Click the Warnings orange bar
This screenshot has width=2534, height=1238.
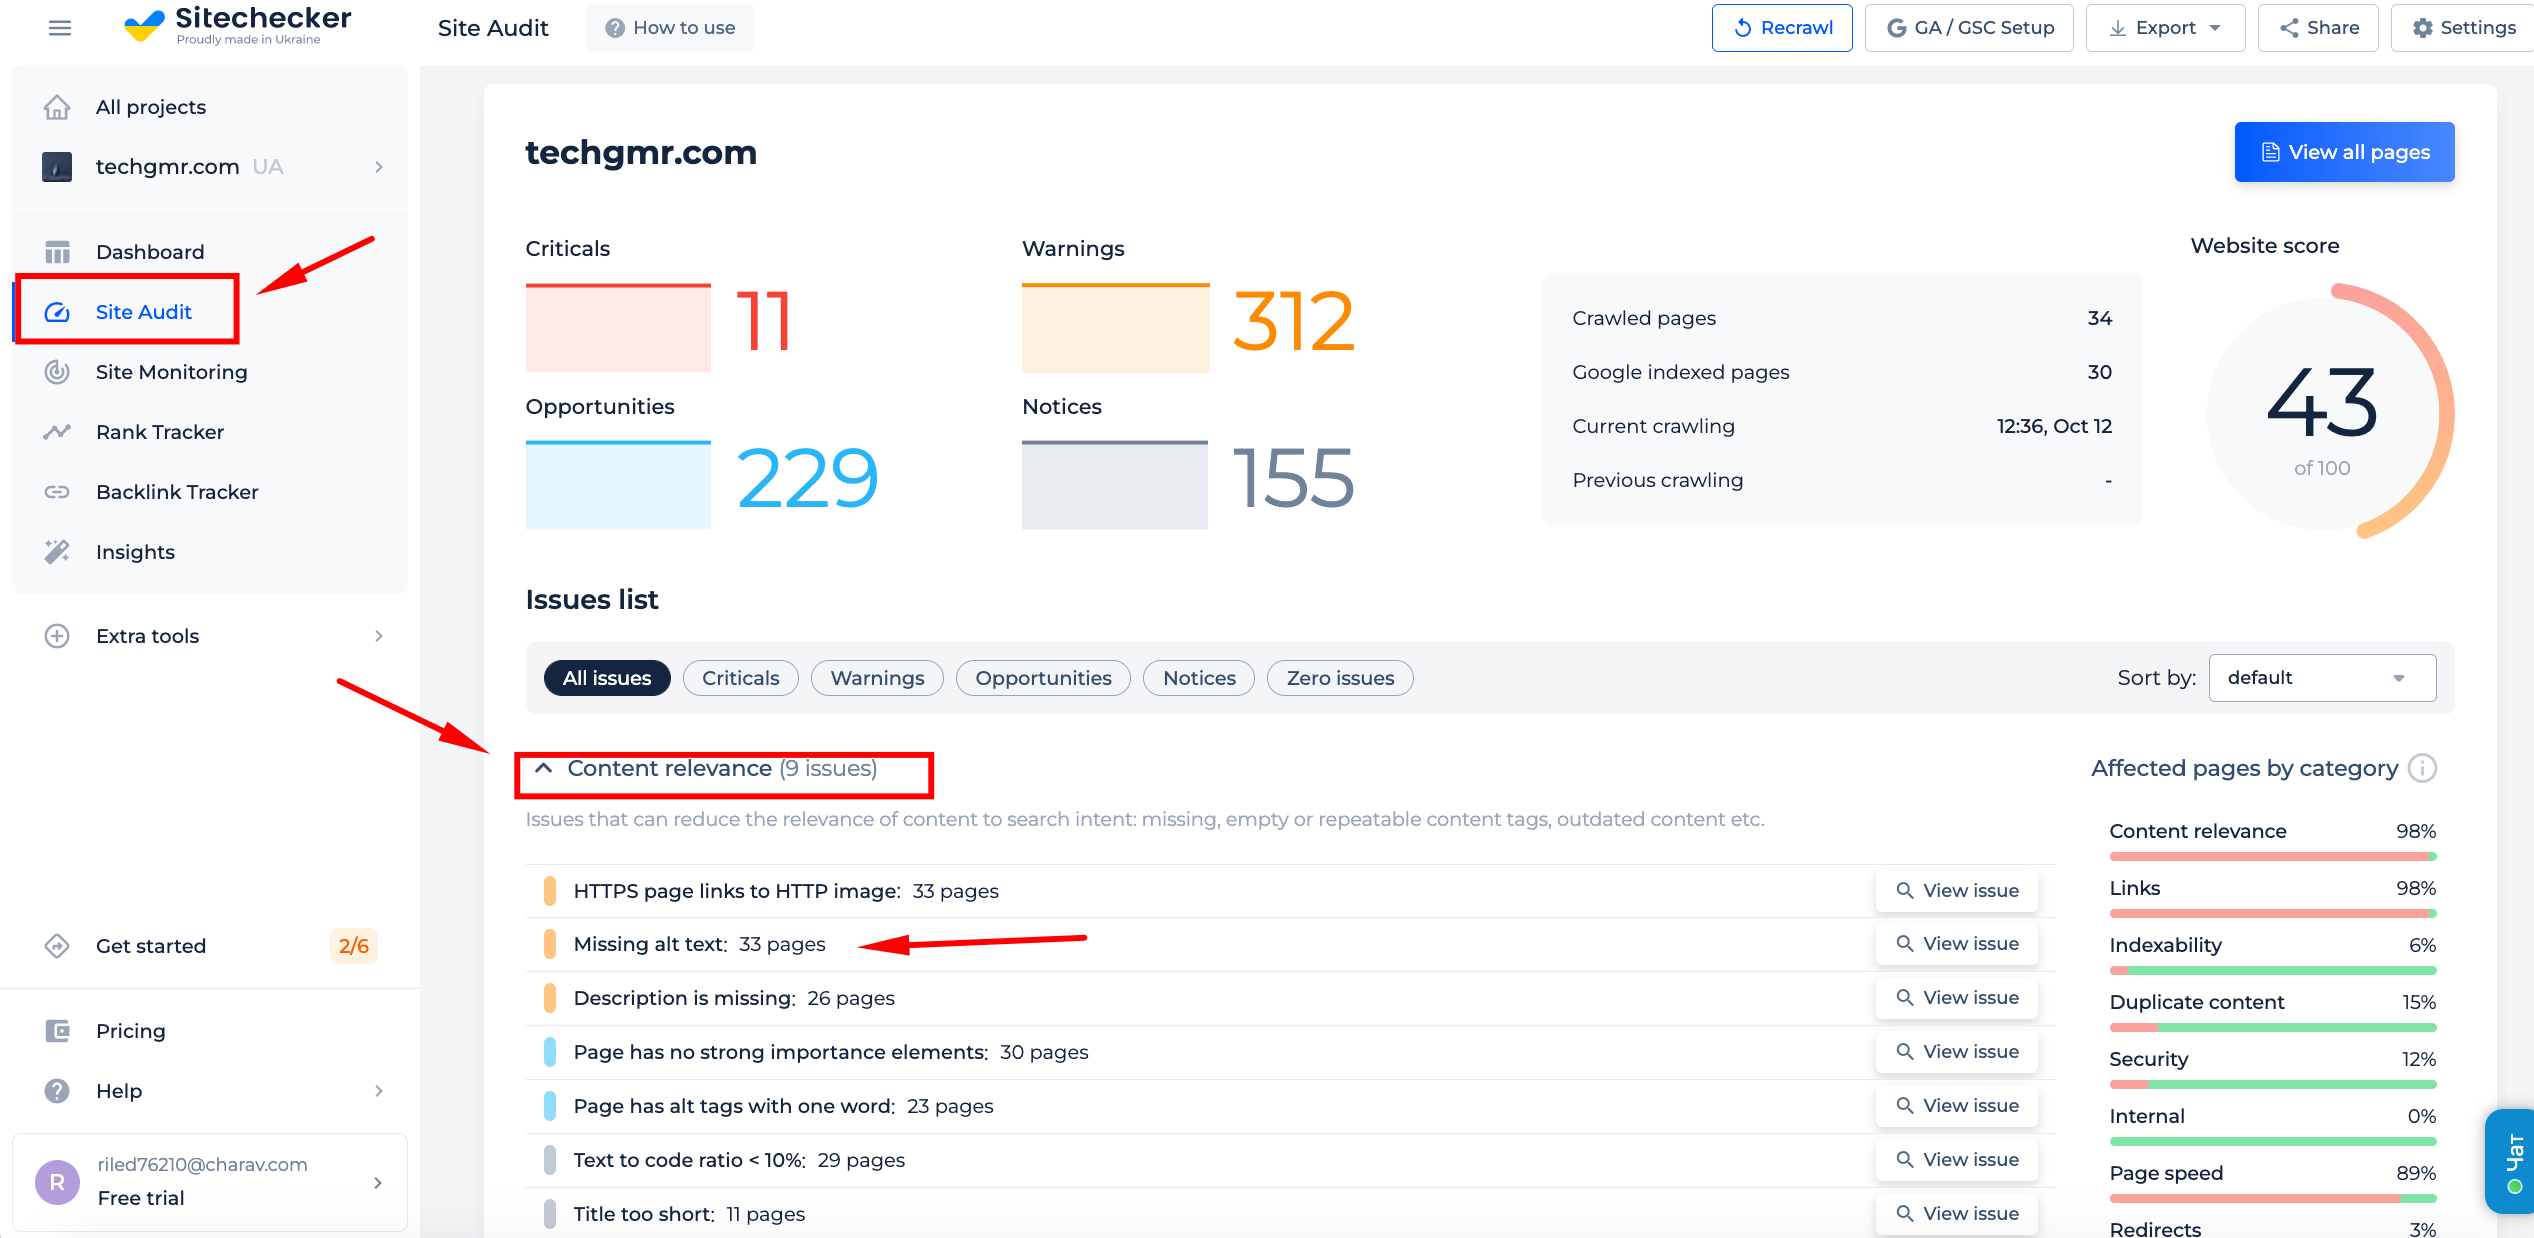coord(1115,328)
